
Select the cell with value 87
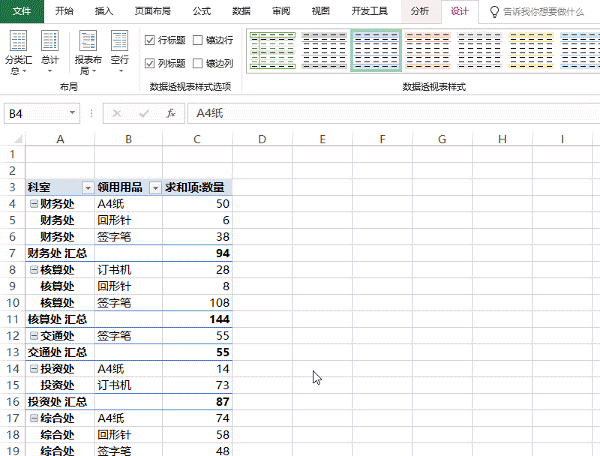(x=197, y=402)
